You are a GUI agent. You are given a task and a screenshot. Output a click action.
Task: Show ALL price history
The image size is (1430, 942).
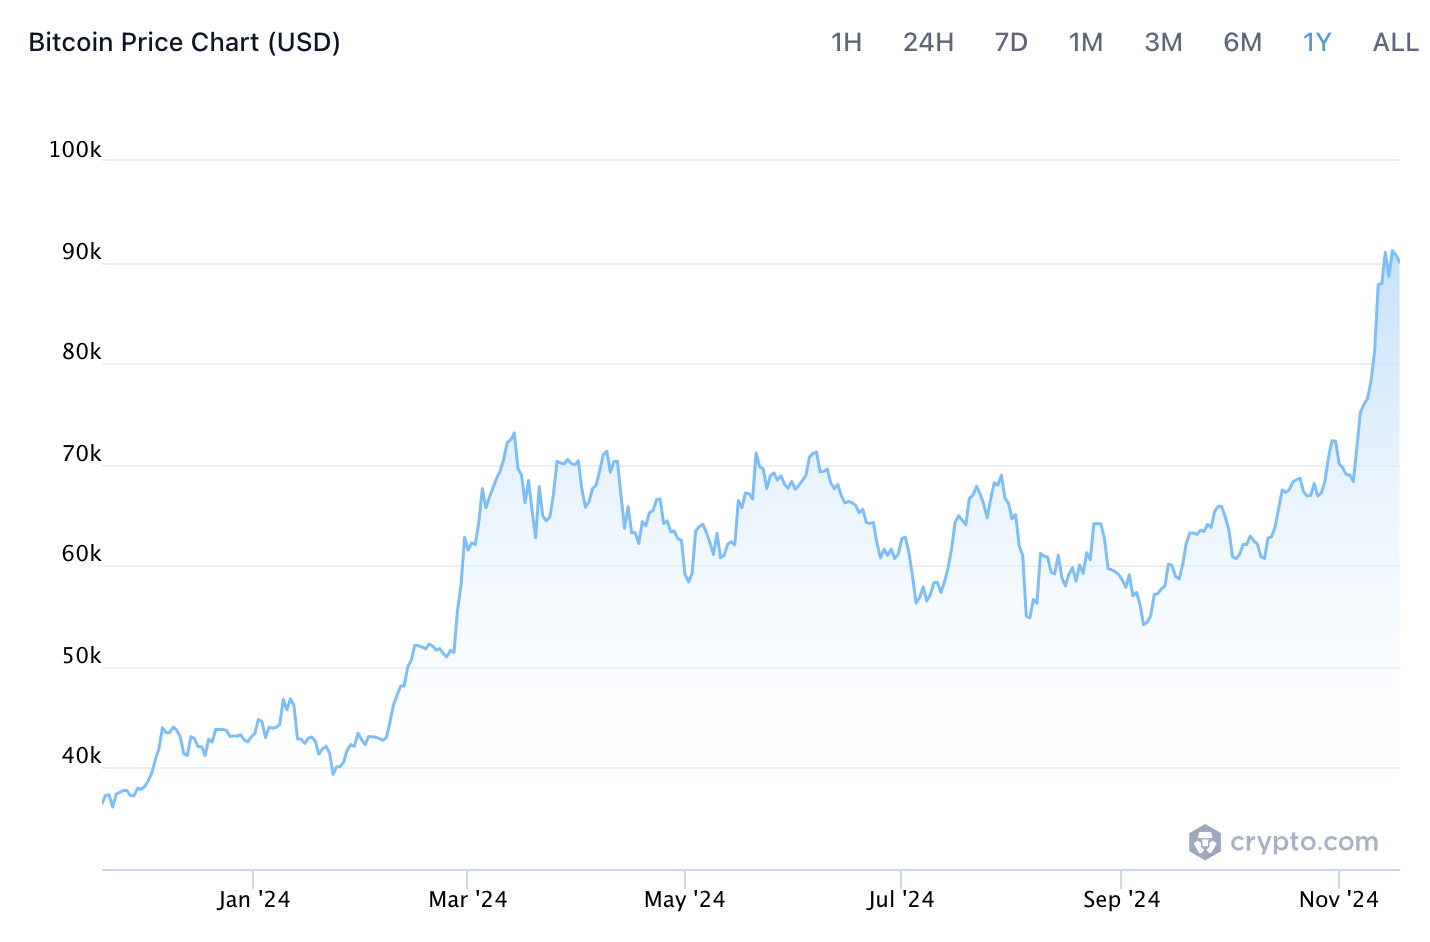click(1395, 42)
